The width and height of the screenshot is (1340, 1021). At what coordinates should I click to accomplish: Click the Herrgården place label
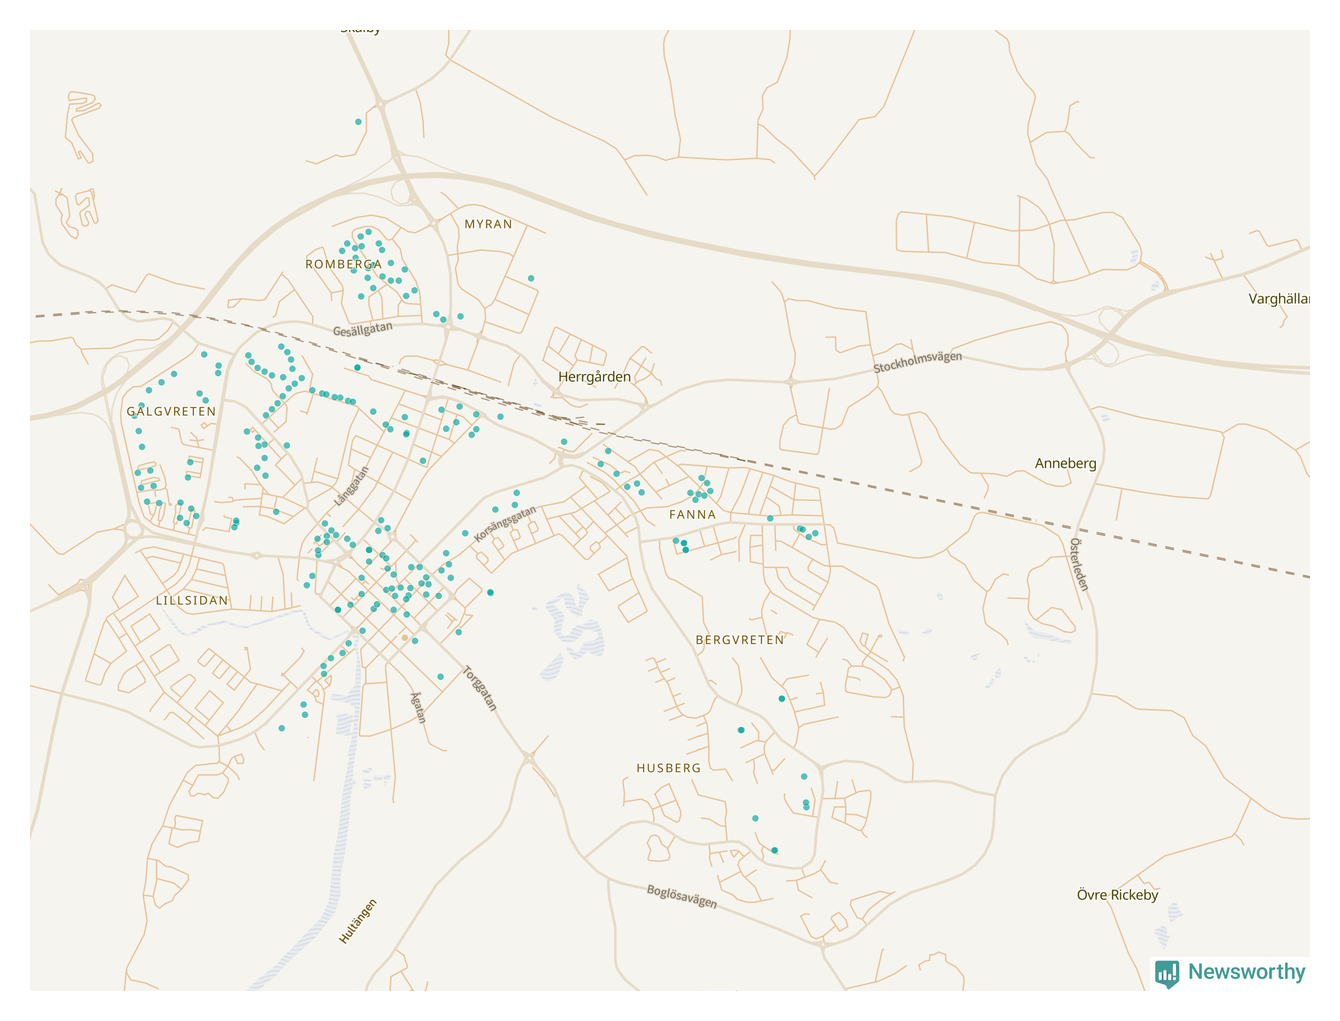click(x=594, y=377)
